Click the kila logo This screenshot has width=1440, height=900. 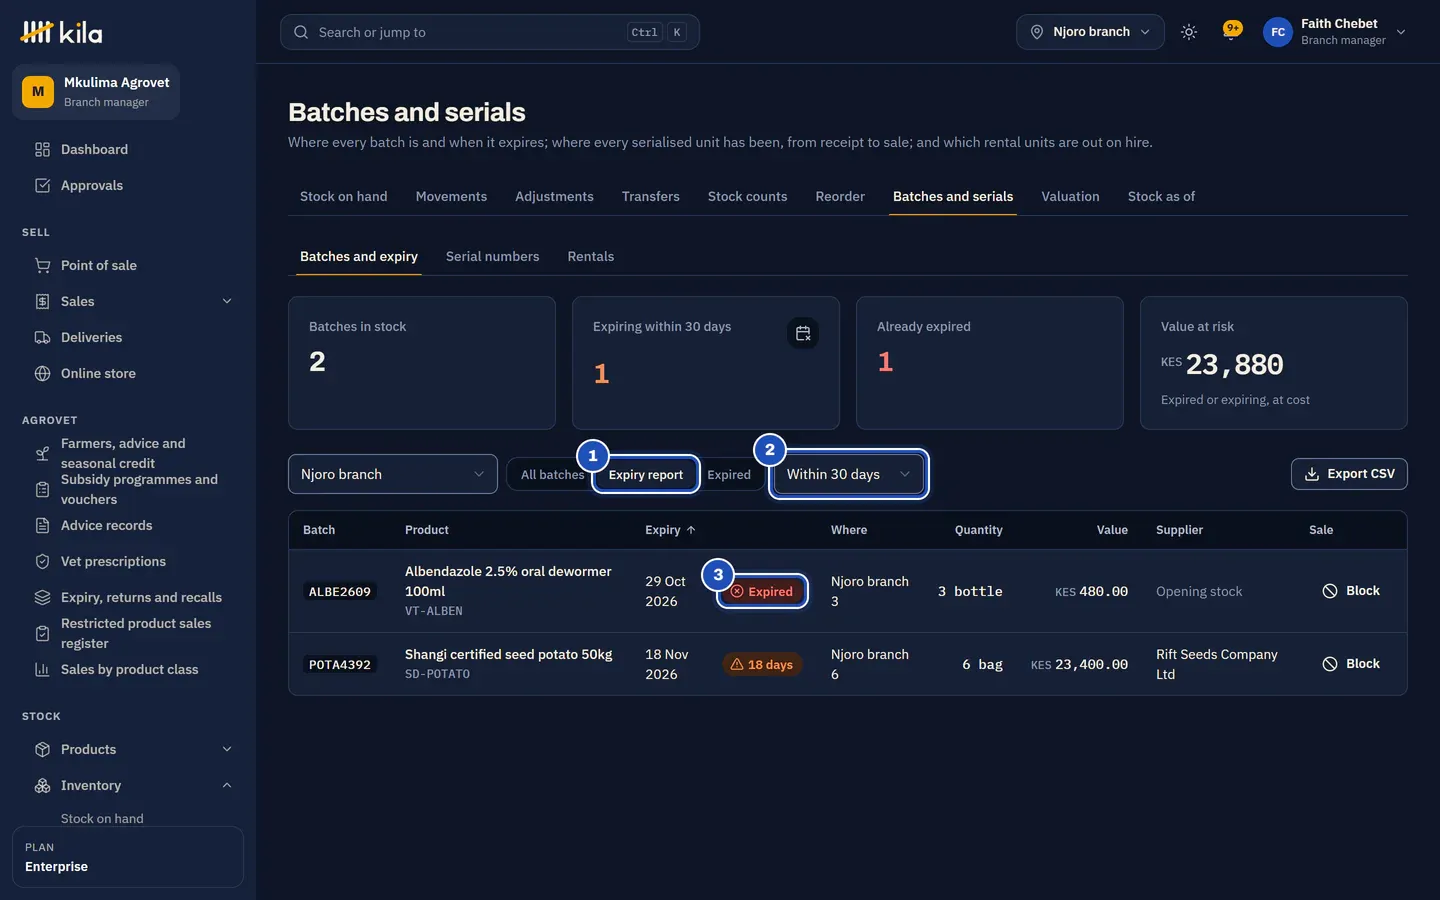62,32
